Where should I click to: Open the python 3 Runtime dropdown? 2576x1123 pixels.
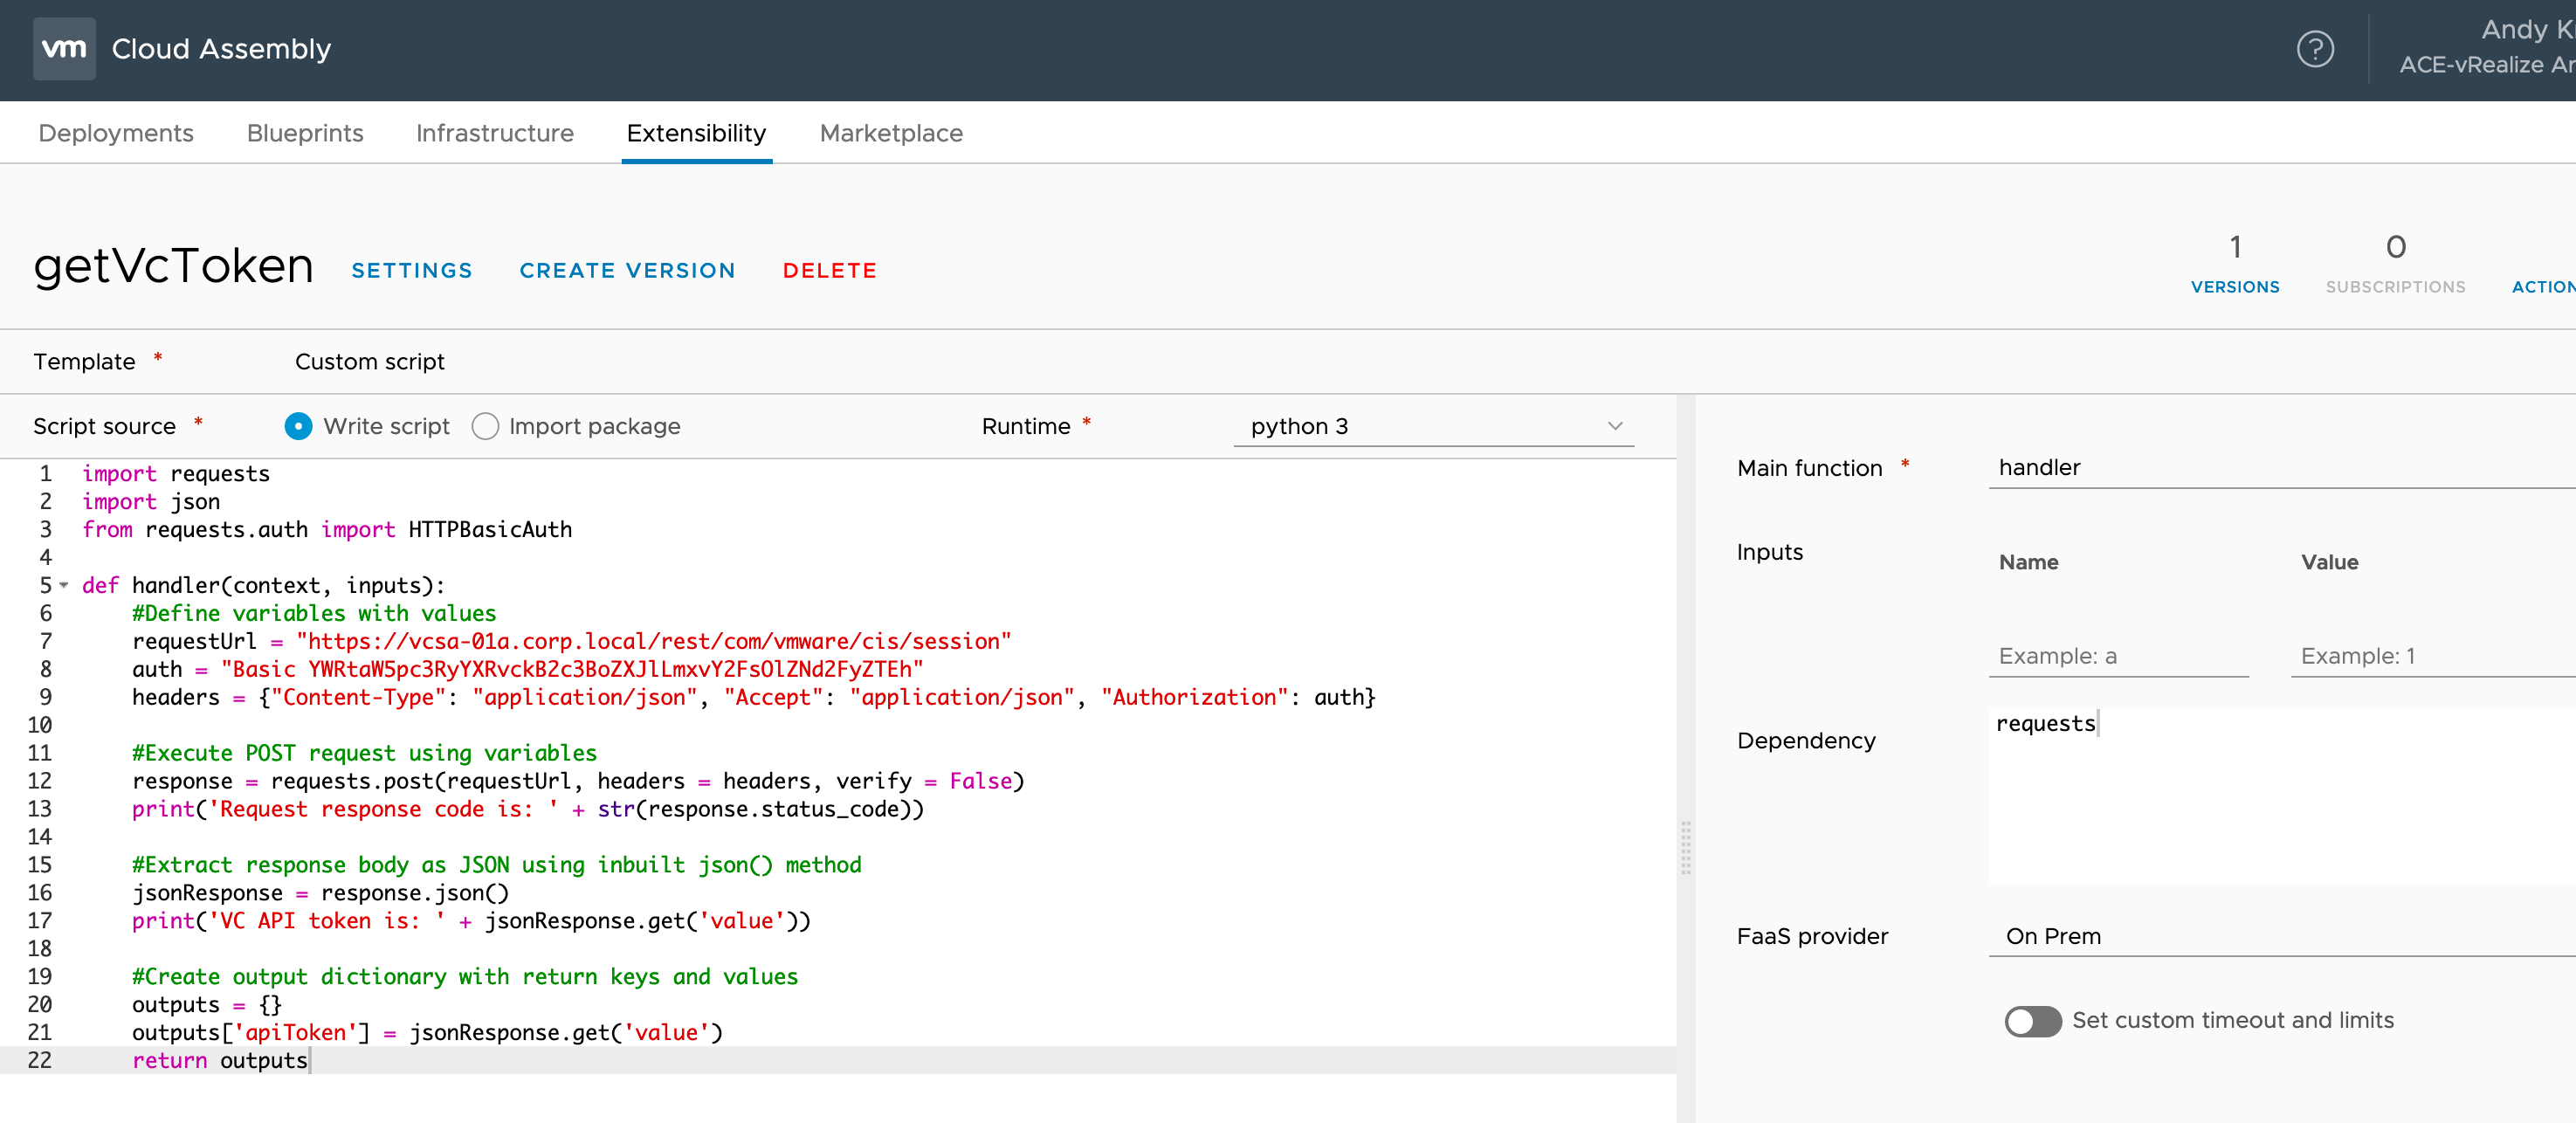(x=1432, y=426)
